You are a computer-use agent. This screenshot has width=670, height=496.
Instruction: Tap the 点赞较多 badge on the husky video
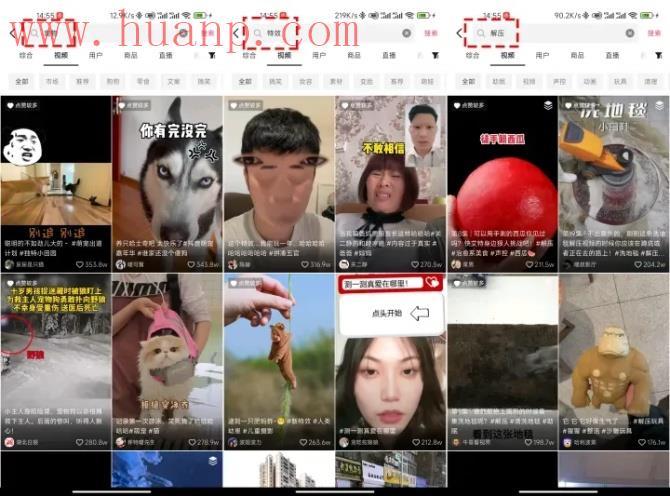(x=134, y=105)
